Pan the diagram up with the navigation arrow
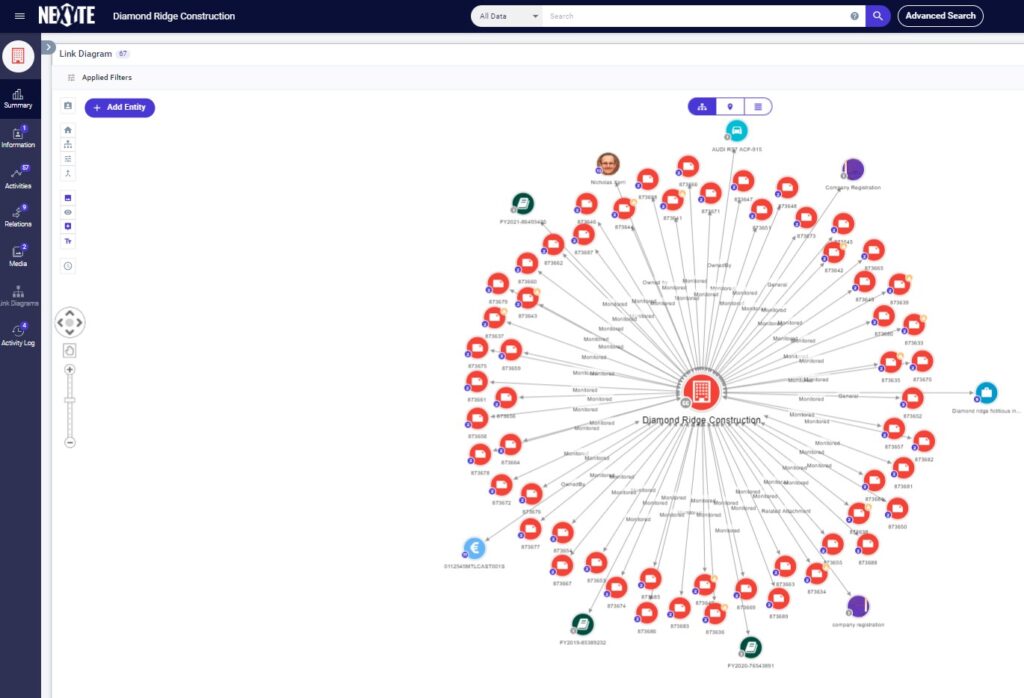Viewport: 1024px width, 698px height. click(70, 313)
